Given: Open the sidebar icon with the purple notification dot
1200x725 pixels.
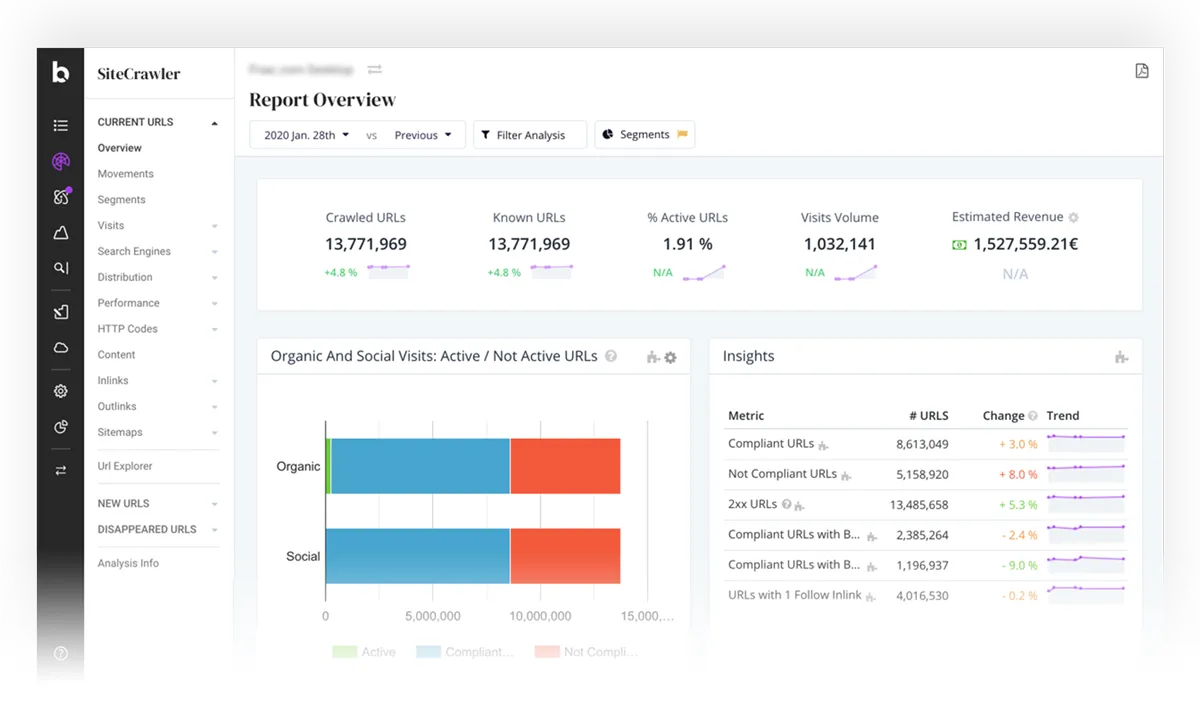Looking at the screenshot, I should [61, 196].
